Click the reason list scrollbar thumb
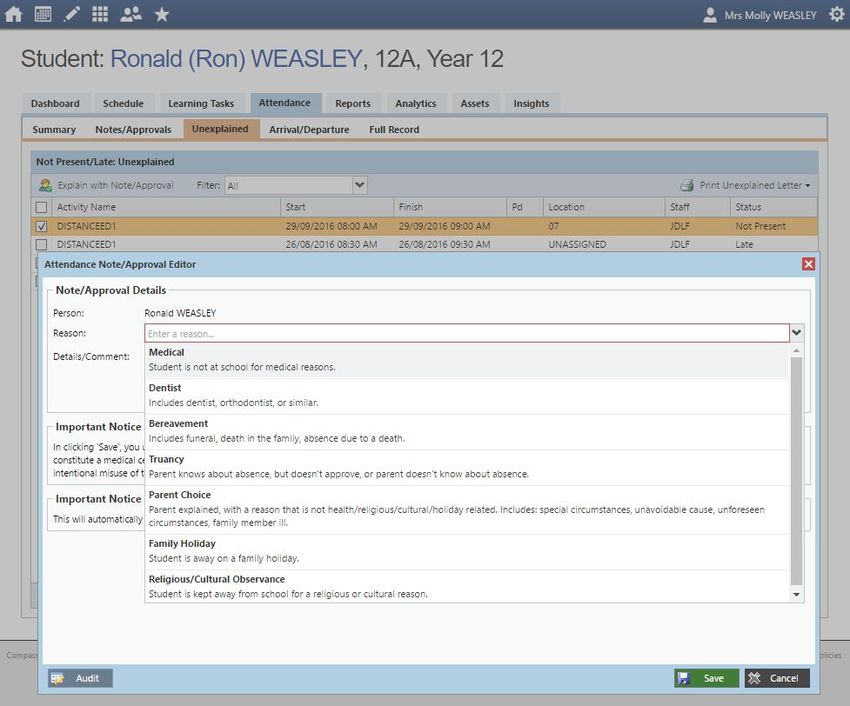This screenshot has height=706, width=850. (x=796, y=471)
